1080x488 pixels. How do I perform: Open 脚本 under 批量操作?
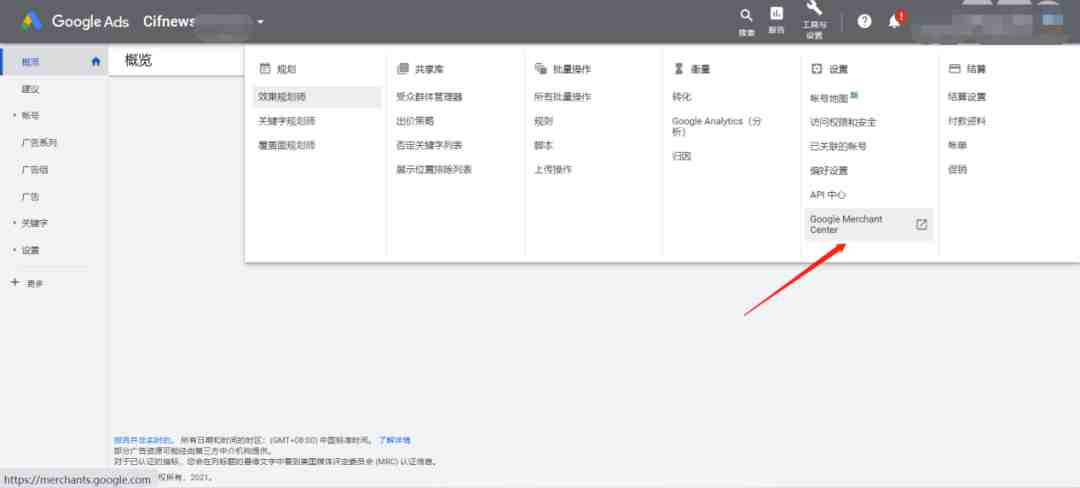543,146
